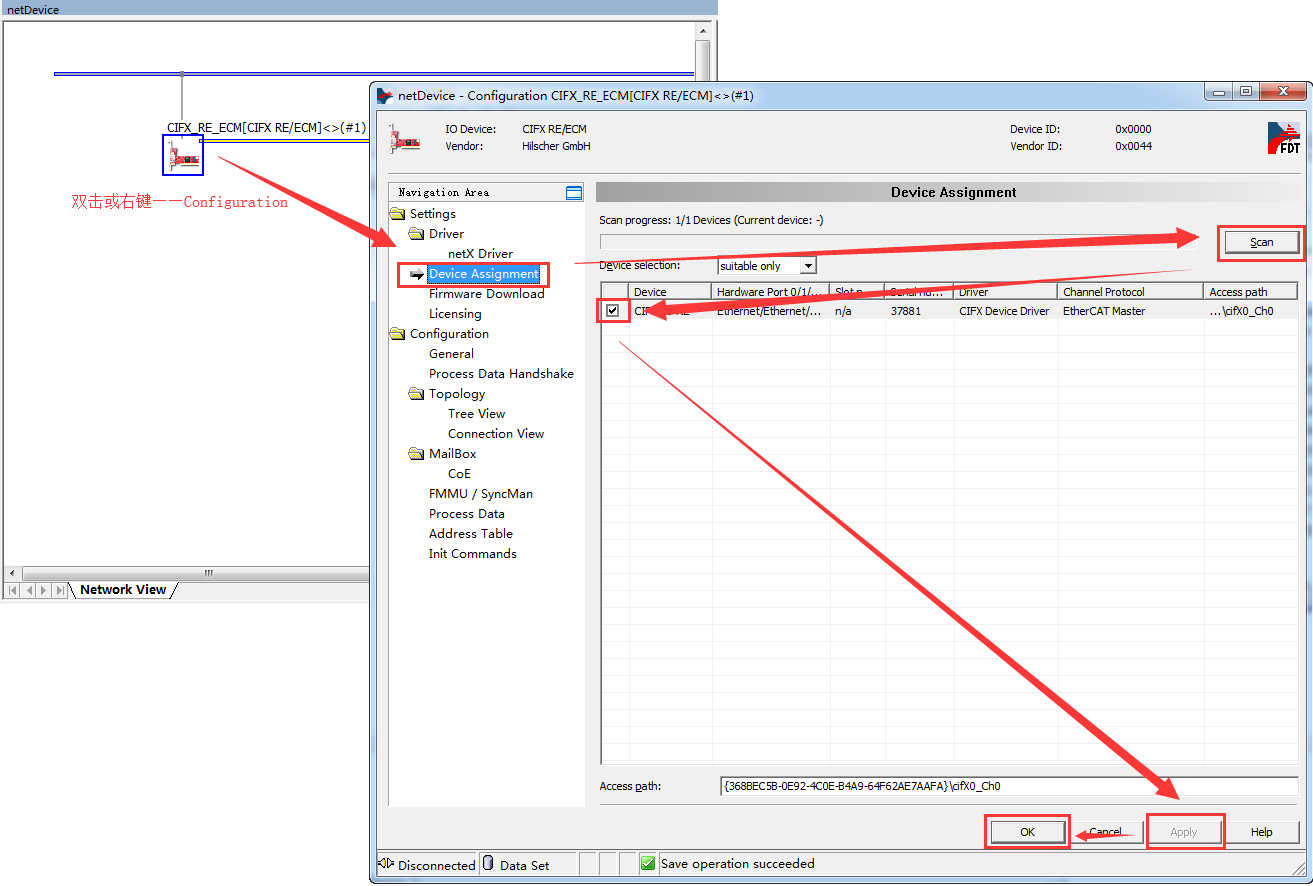The height and width of the screenshot is (886, 1313).
Task: Click the Cancel button
Action: [1105, 832]
